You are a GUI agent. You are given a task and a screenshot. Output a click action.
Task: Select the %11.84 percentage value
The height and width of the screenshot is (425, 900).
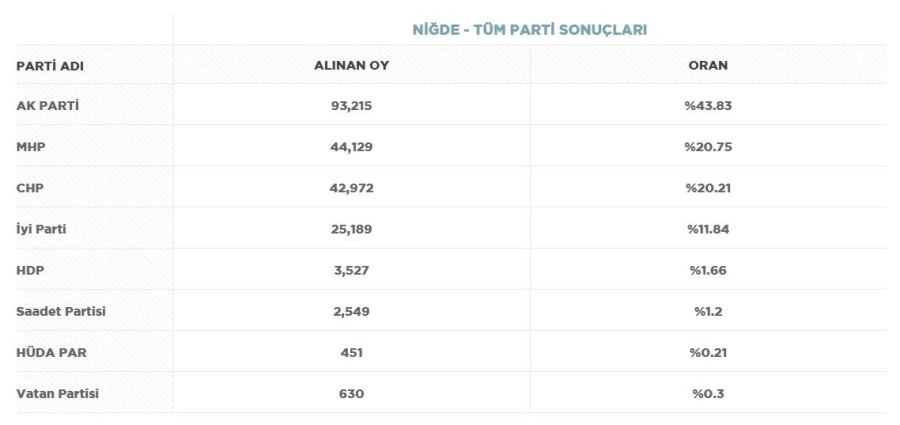(708, 229)
